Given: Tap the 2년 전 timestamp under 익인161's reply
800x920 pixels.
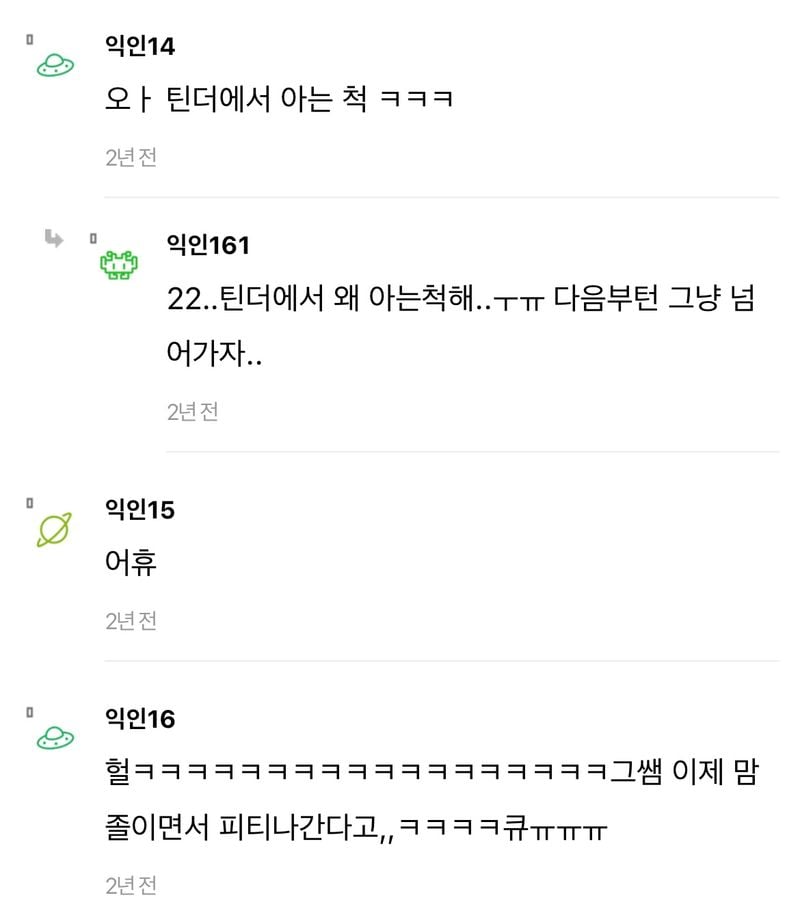Looking at the screenshot, I should click(193, 411).
